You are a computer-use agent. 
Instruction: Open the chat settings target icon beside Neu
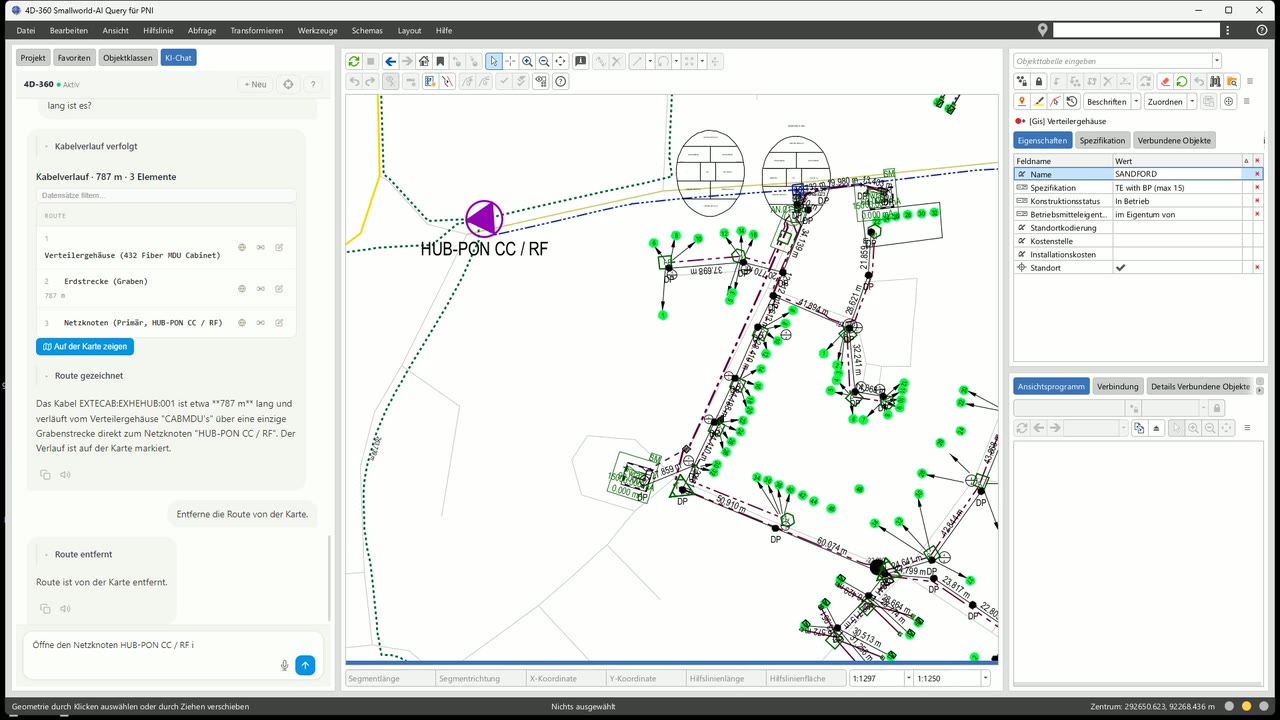[288, 84]
